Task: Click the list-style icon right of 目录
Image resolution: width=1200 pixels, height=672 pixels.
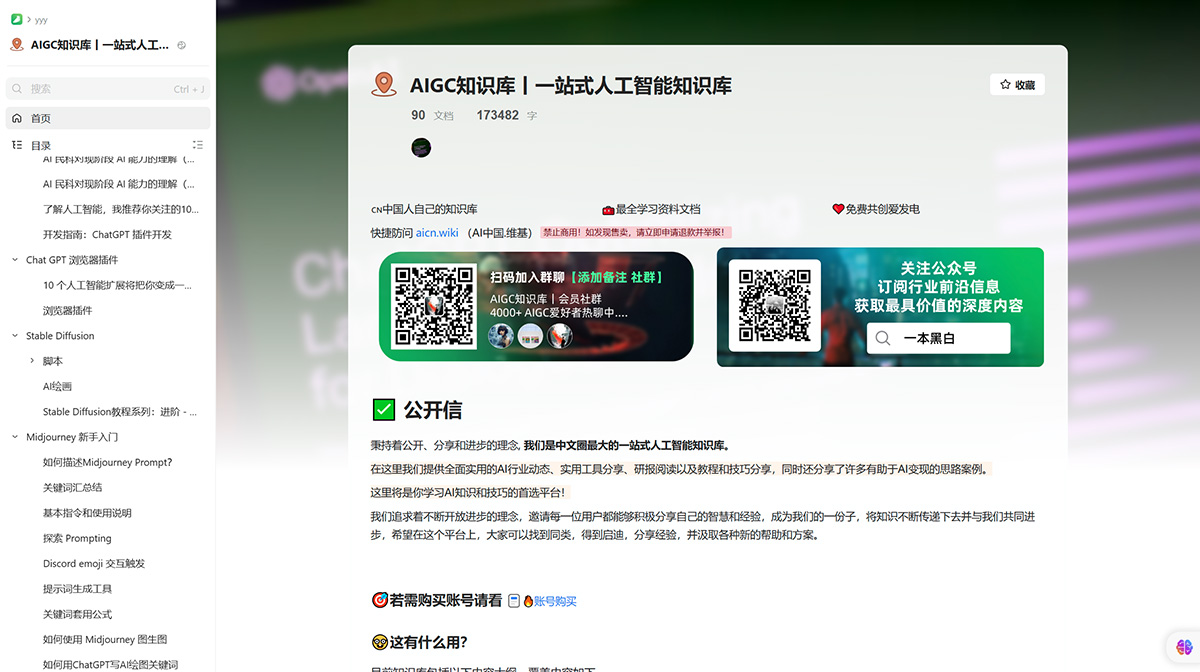Action: click(198, 145)
